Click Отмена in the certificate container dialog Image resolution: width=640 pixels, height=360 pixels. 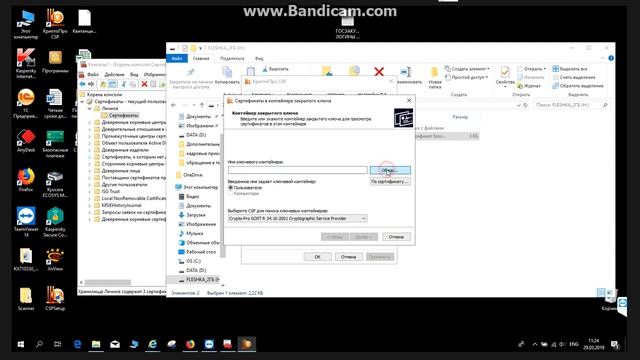pyautogui.click(x=396, y=237)
